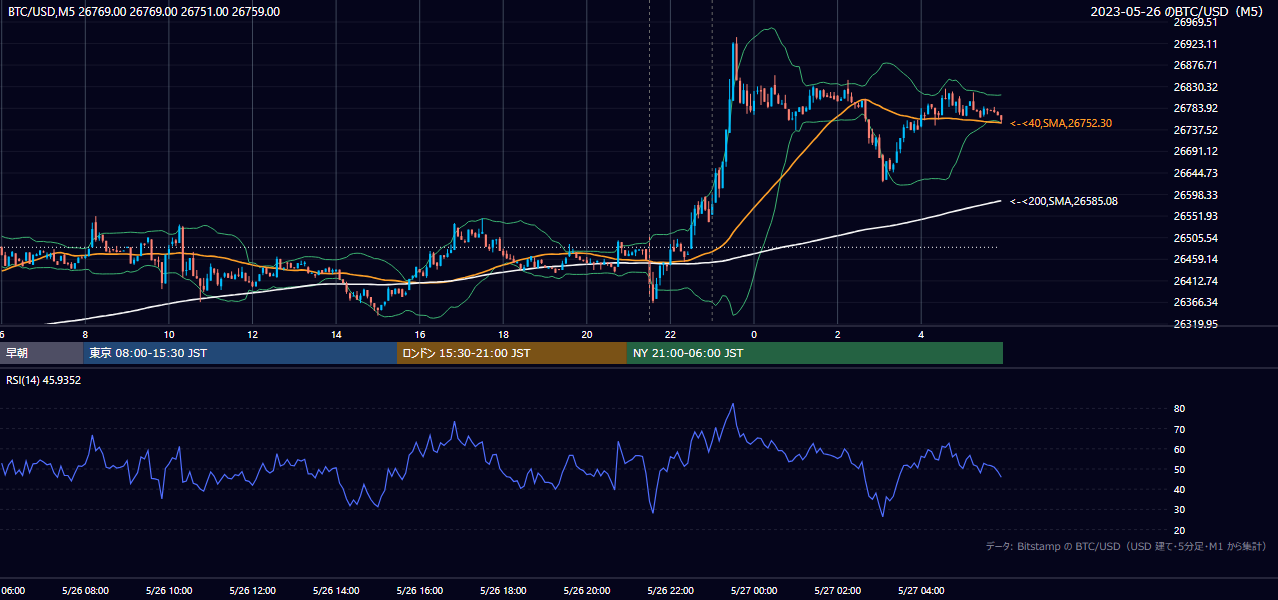Screen dimensions: 1278x600
Task: Click the 5/26 14:00 time label
Action: (336, 591)
